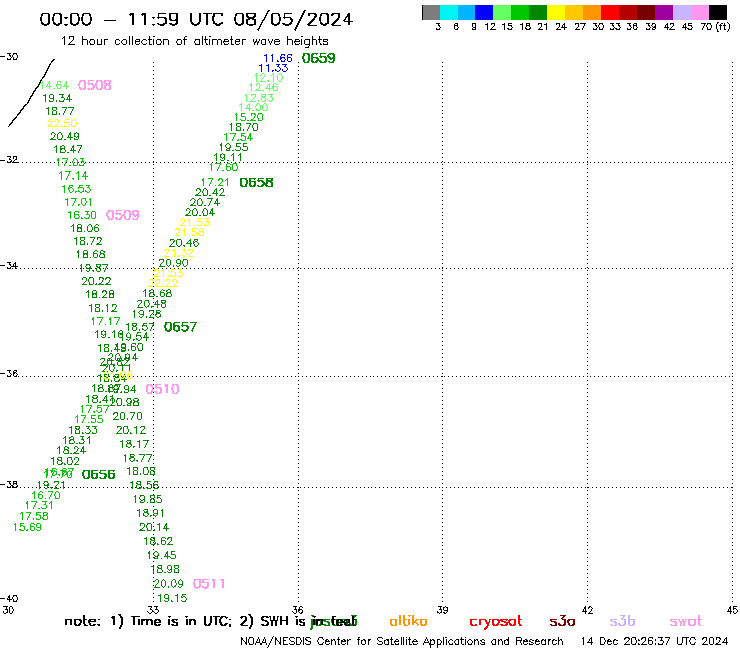Select the 15.20 reading
The height and width of the screenshot is (650, 740).
[249, 118]
